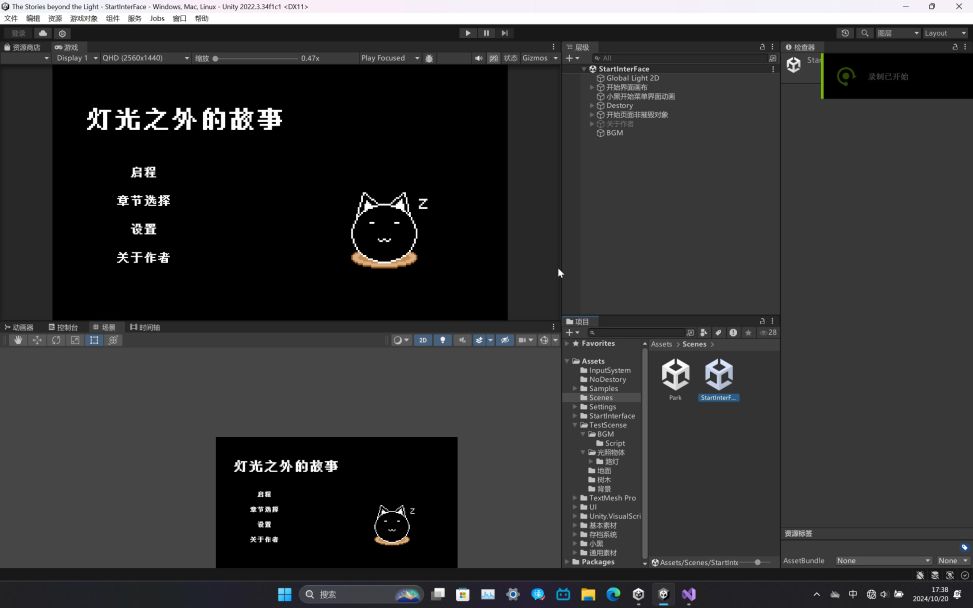Select the Hand tool in Scene view
Viewport: 973px width, 608px height.
[18, 340]
